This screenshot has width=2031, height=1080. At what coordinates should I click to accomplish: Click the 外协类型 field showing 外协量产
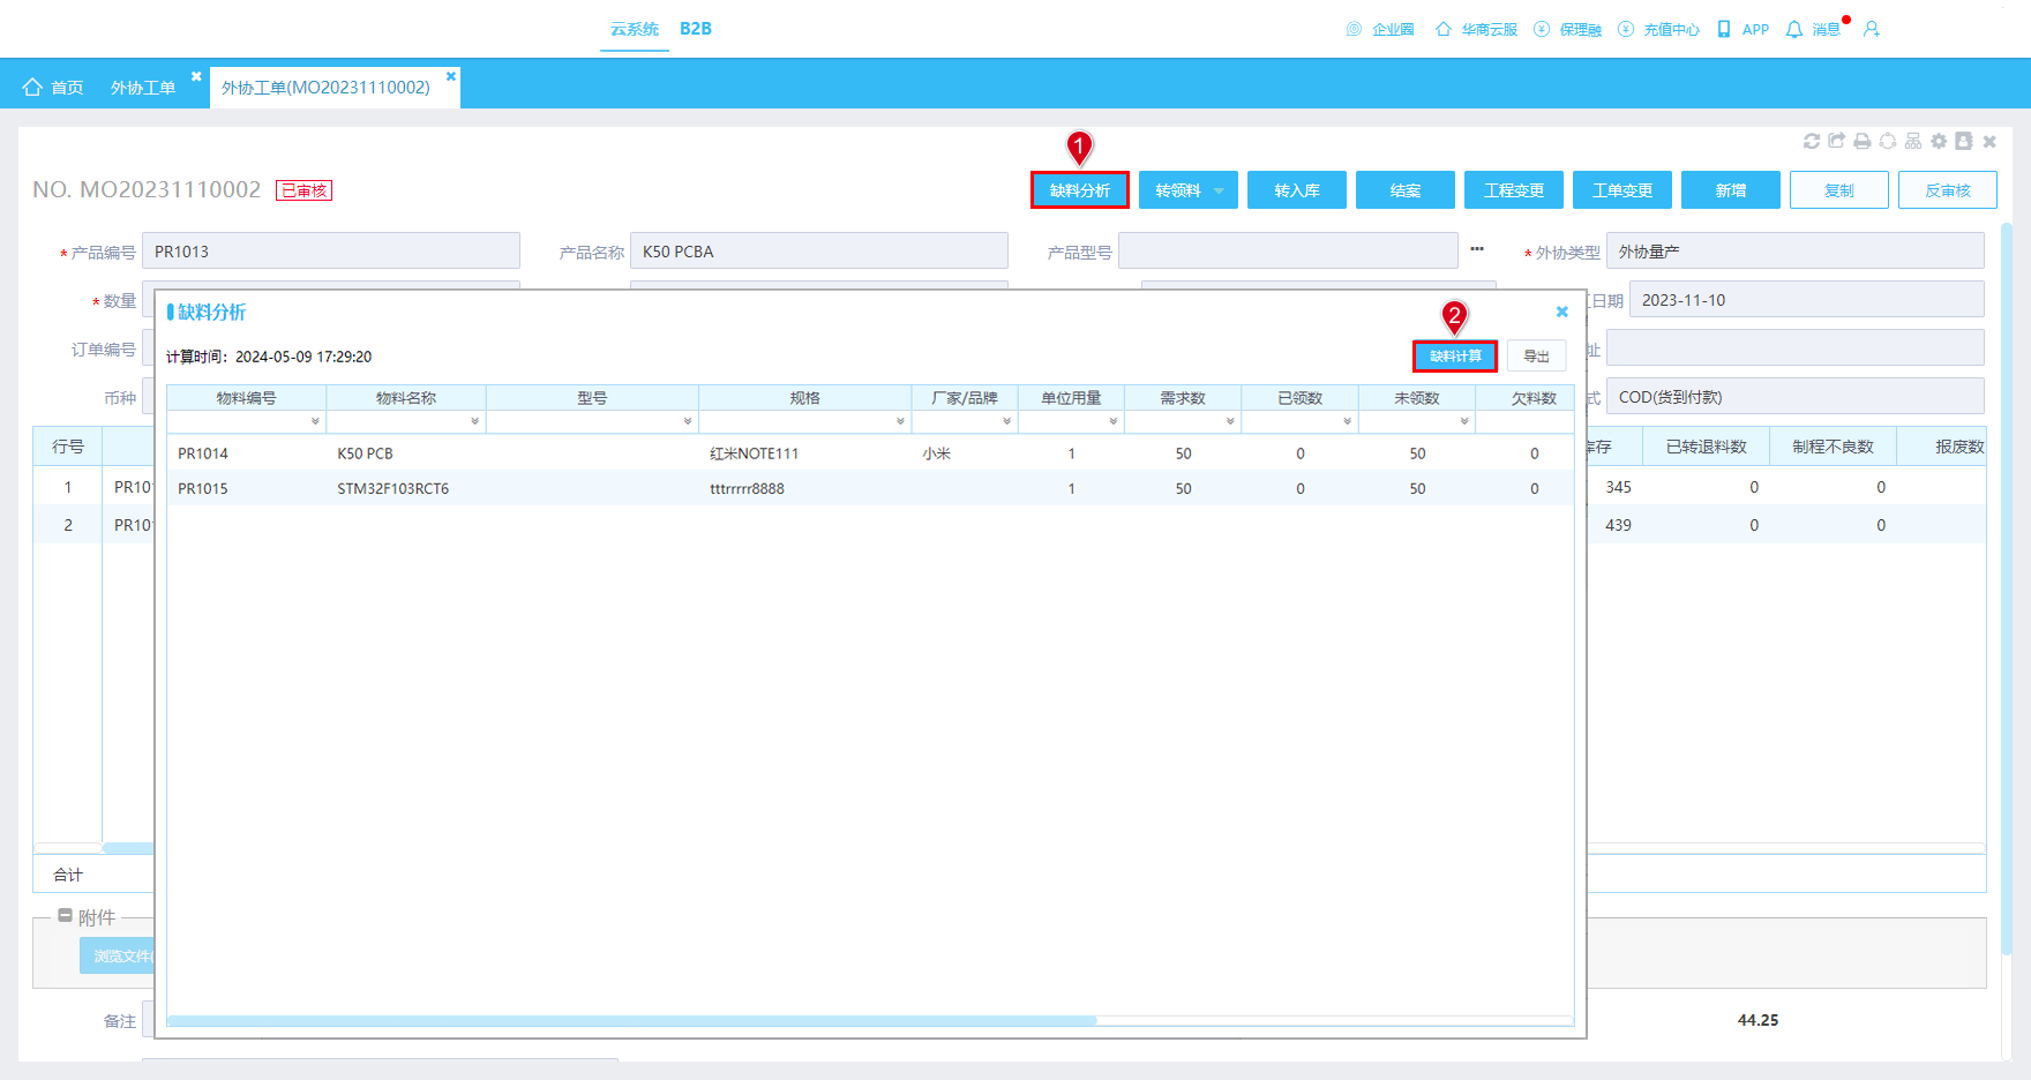coord(1795,251)
